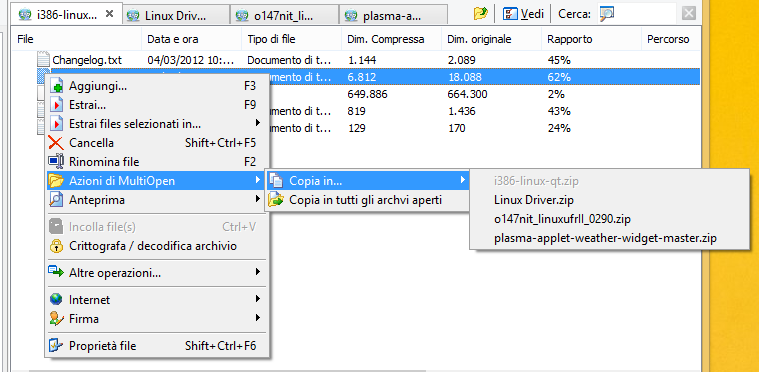
Task: Choose Crittografa / decodifica archivio
Action: [155, 246]
